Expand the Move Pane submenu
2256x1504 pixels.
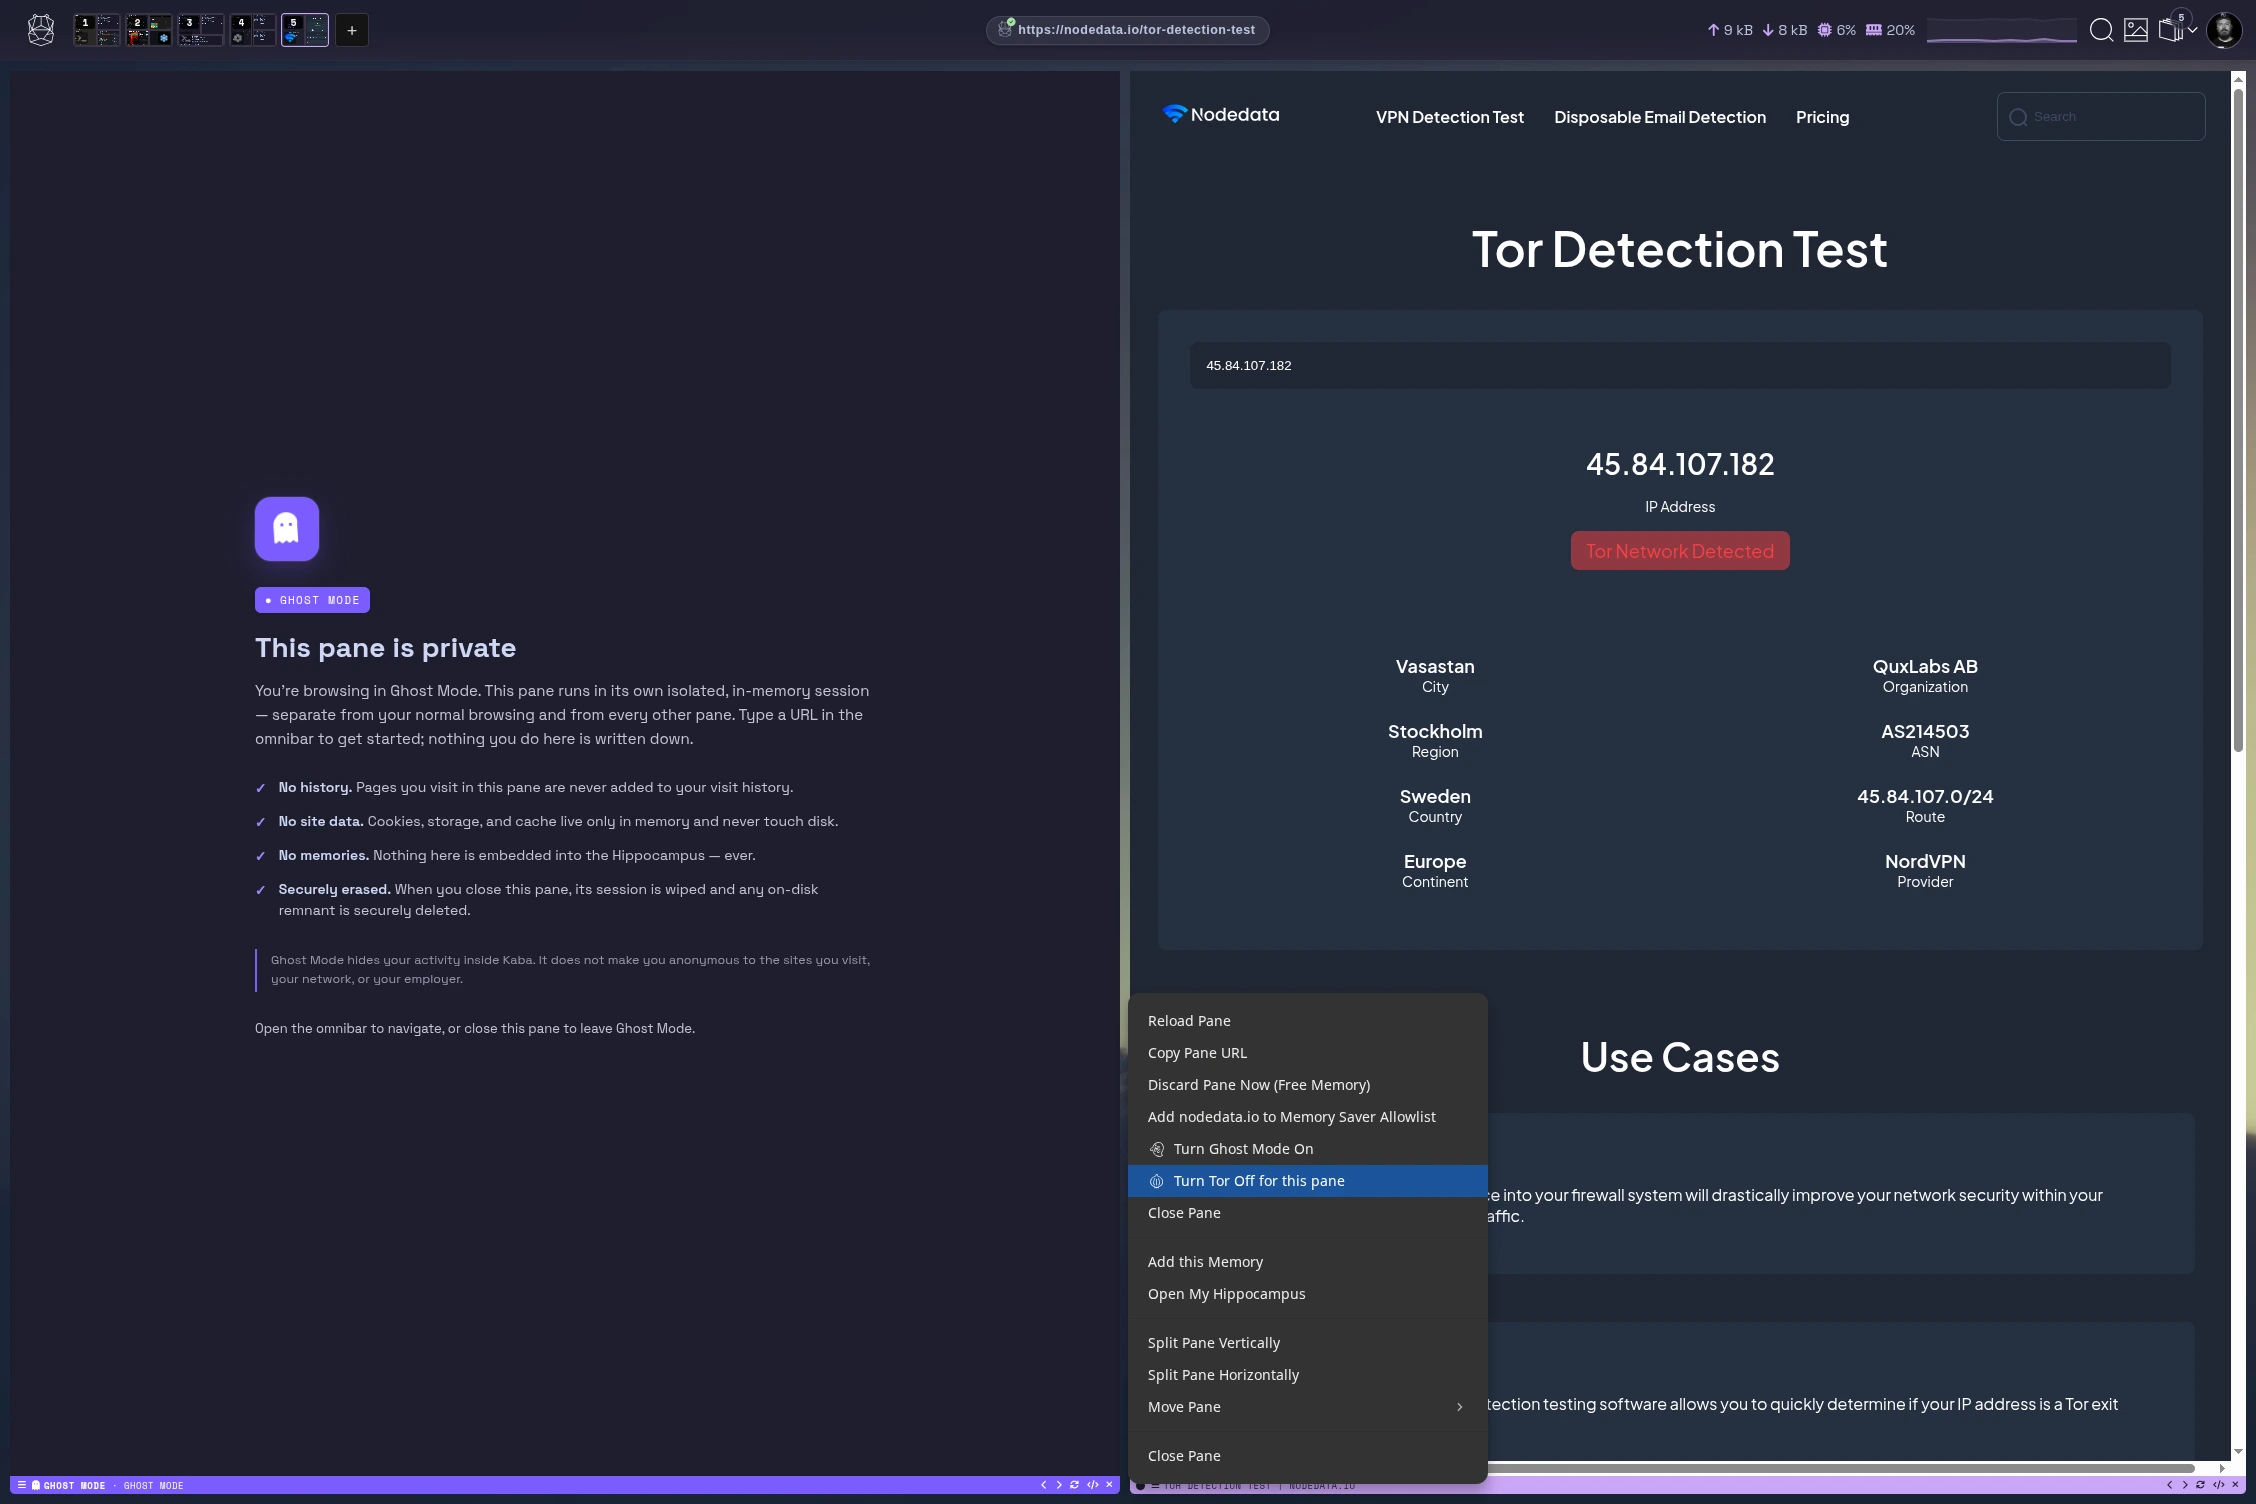tap(1308, 1407)
